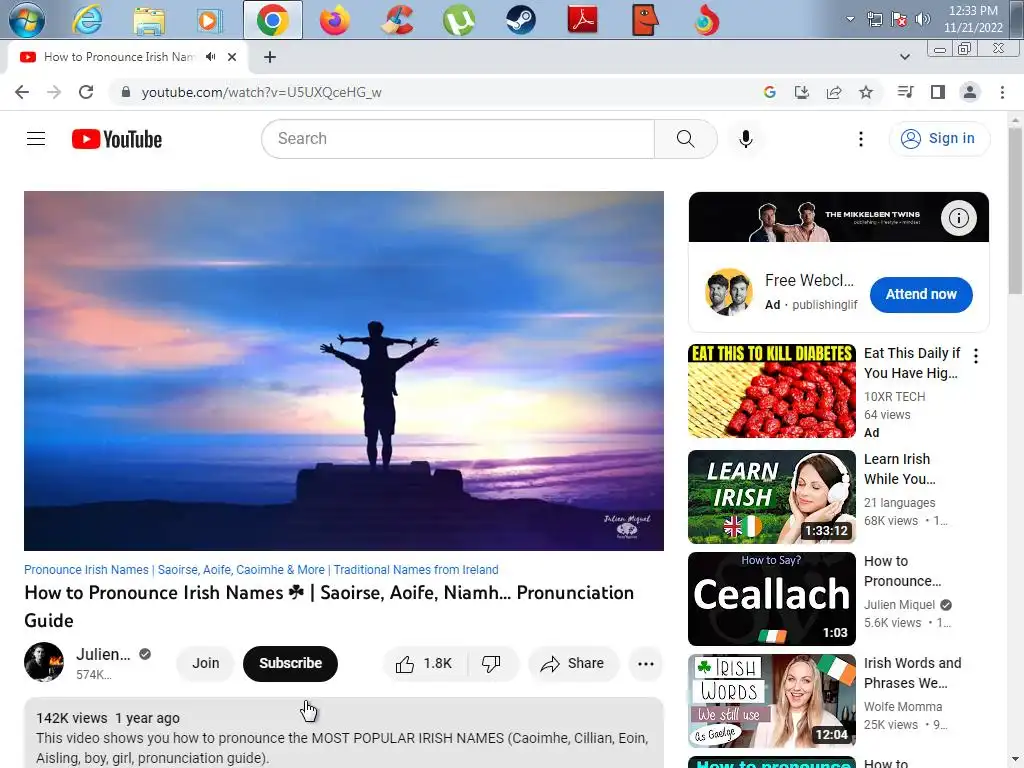Open the taskbar clock 12:33 PM
1024x768 pixels.
[973, 19]
